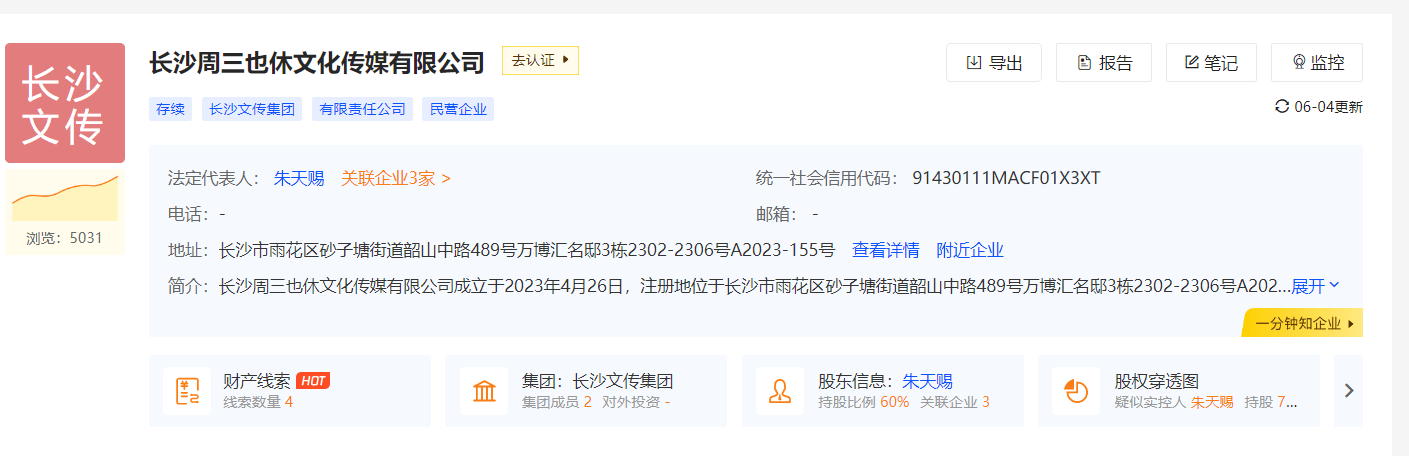The height and width of the screenshot is (456, 1409).
Task: Click the 财产线索 property clues icon
Action: coord(187,391)
